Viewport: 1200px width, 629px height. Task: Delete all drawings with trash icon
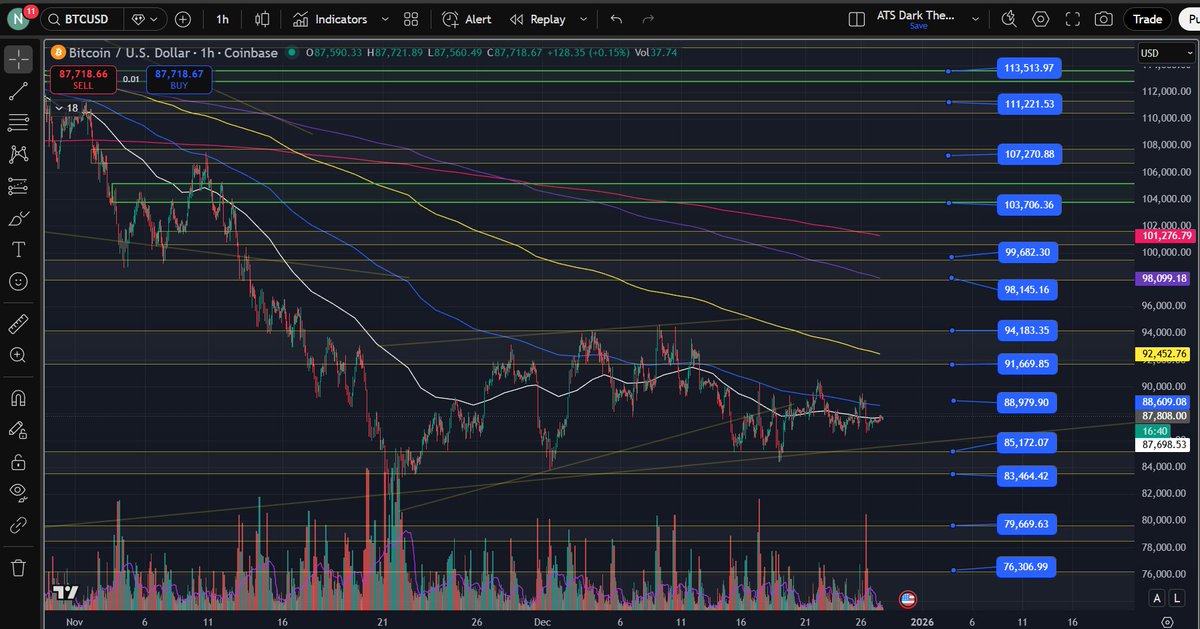click(18, 567)
